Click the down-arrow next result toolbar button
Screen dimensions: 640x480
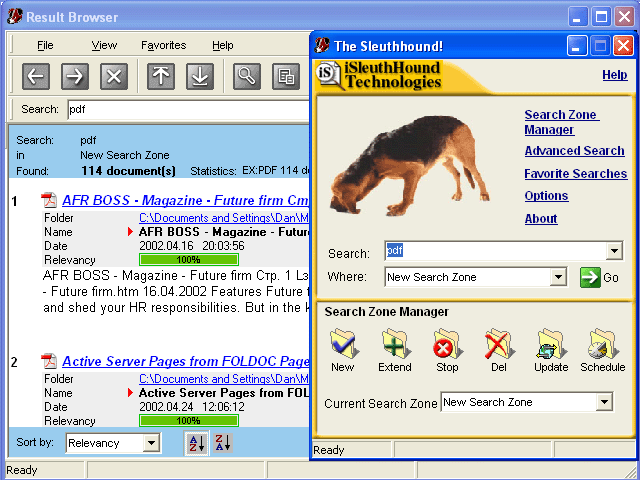coord(200,76)
